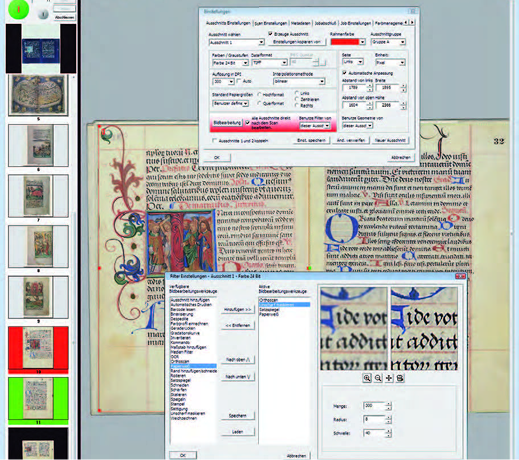Open the 'Benutze Geometrie von' dropdown

pos(358,126)
